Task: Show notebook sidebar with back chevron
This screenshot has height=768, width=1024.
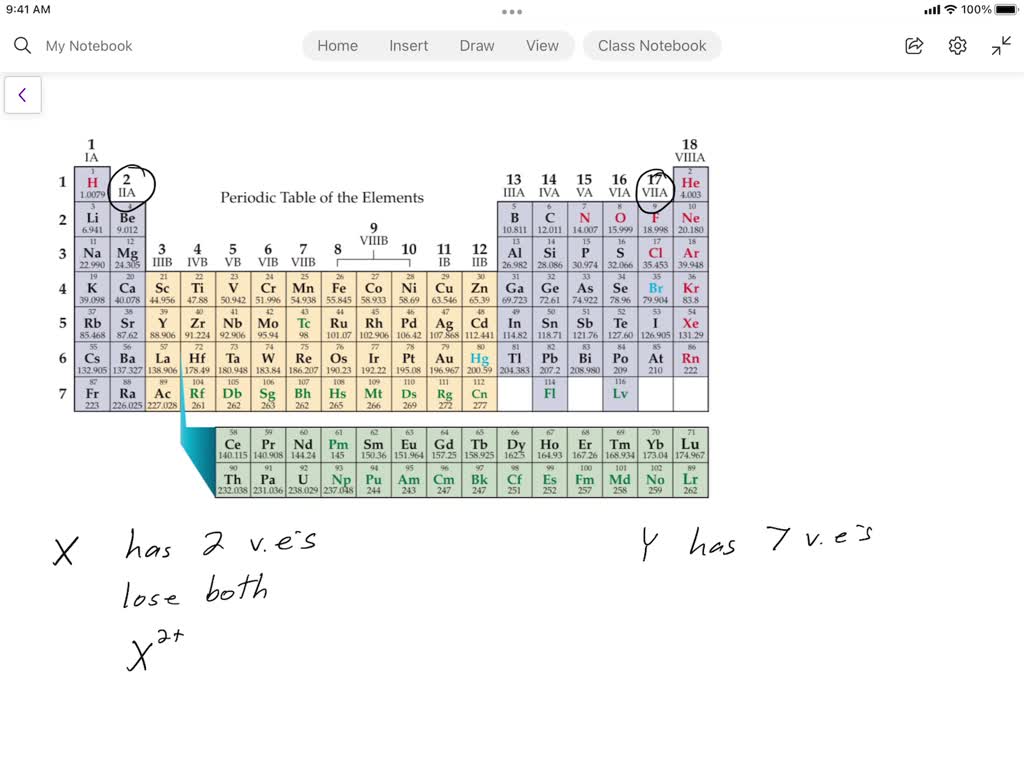Action: (22, 95)
